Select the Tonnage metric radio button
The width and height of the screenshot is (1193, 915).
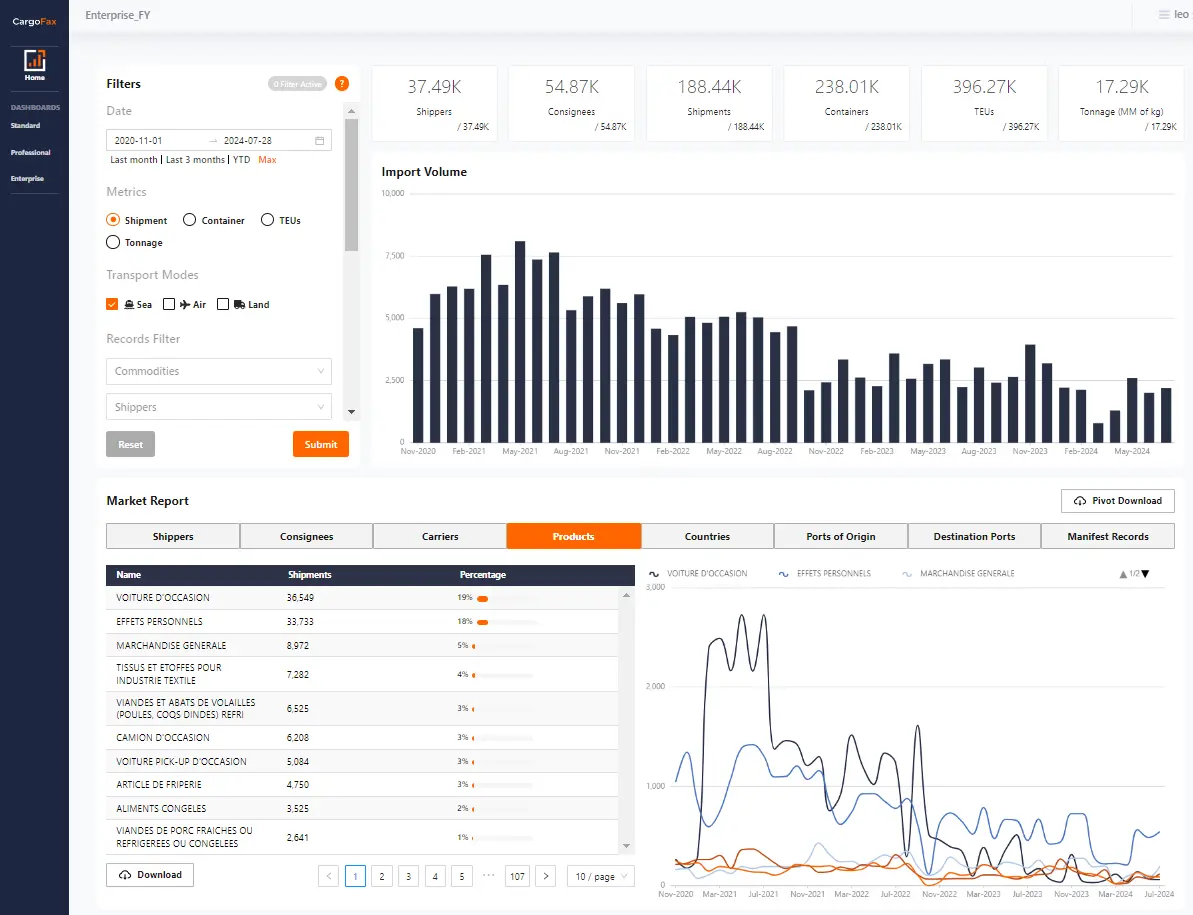[x=113, y=242]
